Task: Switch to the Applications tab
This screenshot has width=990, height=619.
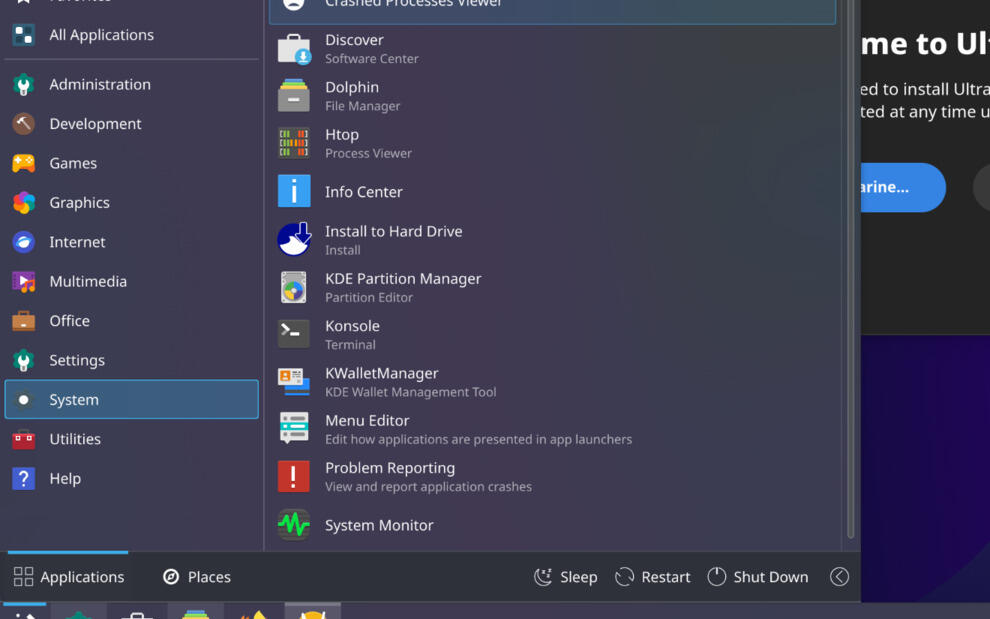Action: [68, 577]
